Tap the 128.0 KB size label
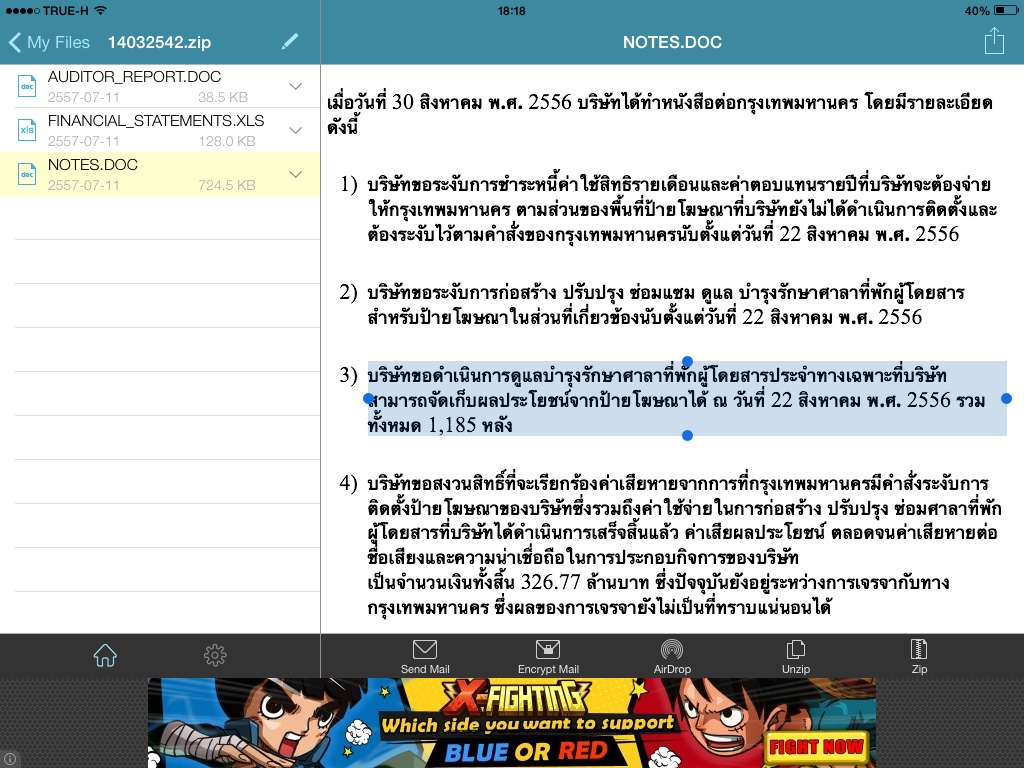Viewport: 1024px width, 768px height. [227, 141]
